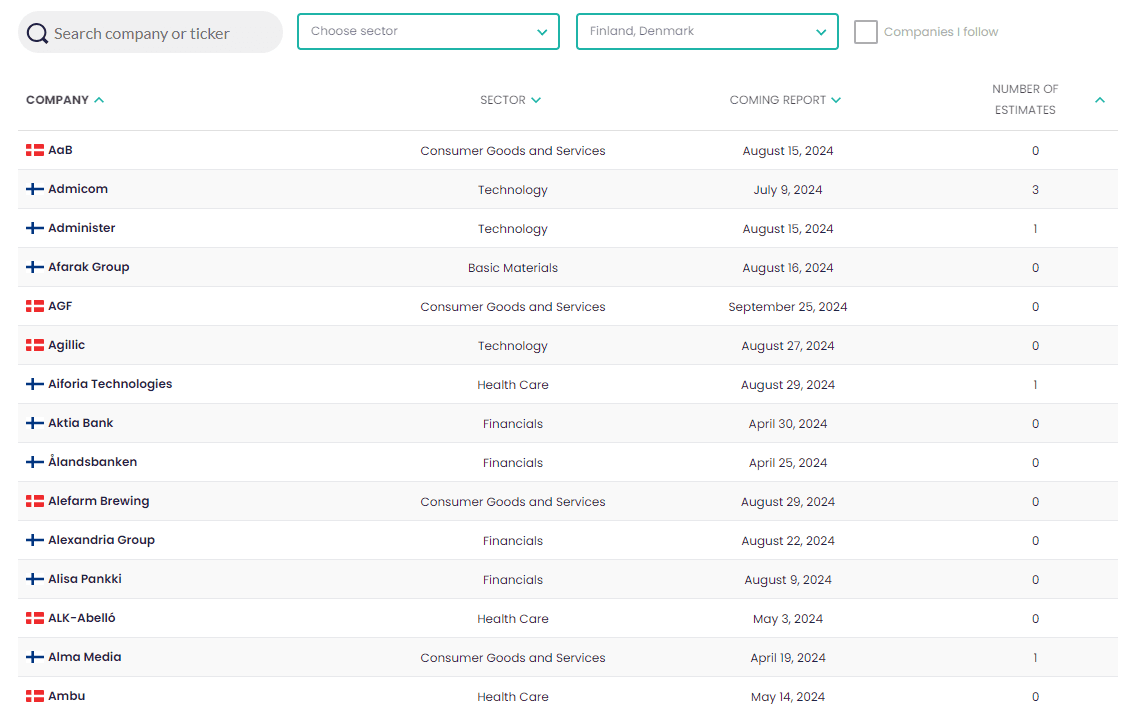Click the Finnish flag beside Alma Media

pyautogui.click(x=35, y=657)
